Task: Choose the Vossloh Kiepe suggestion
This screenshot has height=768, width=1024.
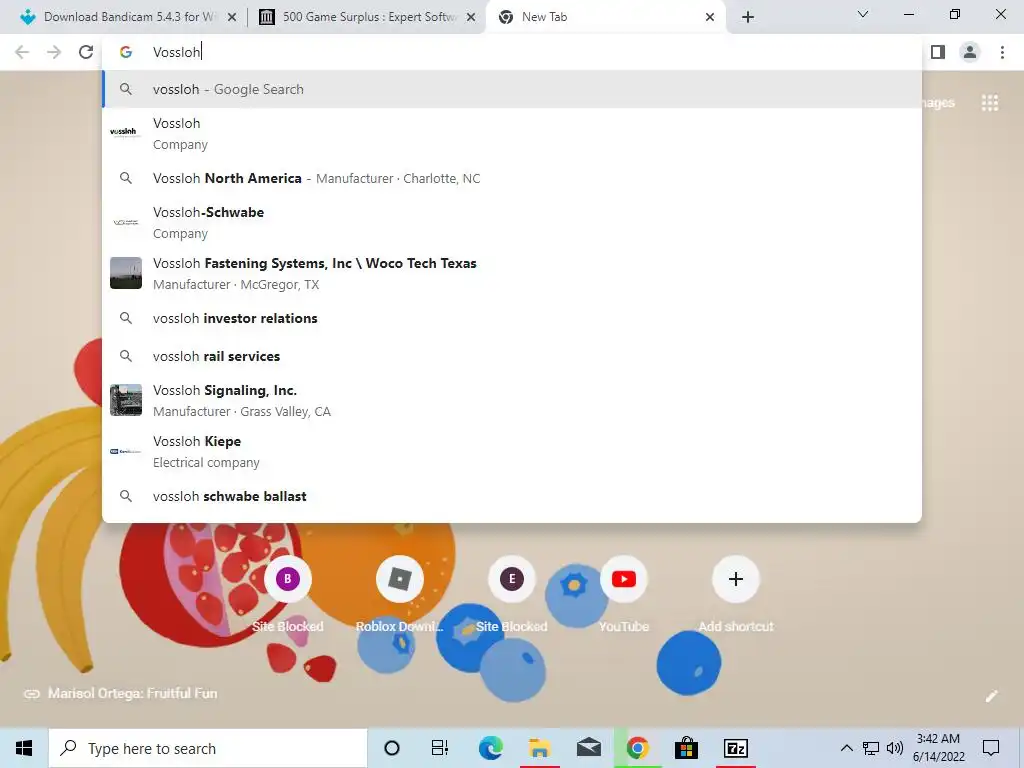Action: pyautogui.click(x=511, y=451)
